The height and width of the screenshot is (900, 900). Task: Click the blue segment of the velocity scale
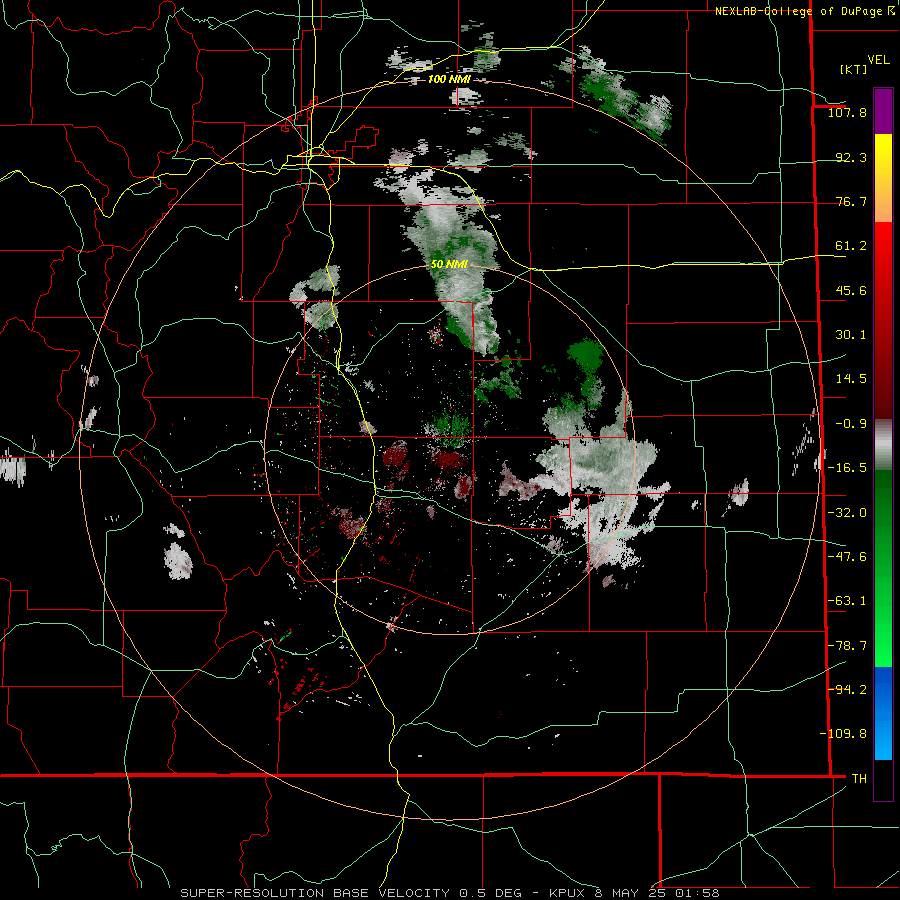883,713
